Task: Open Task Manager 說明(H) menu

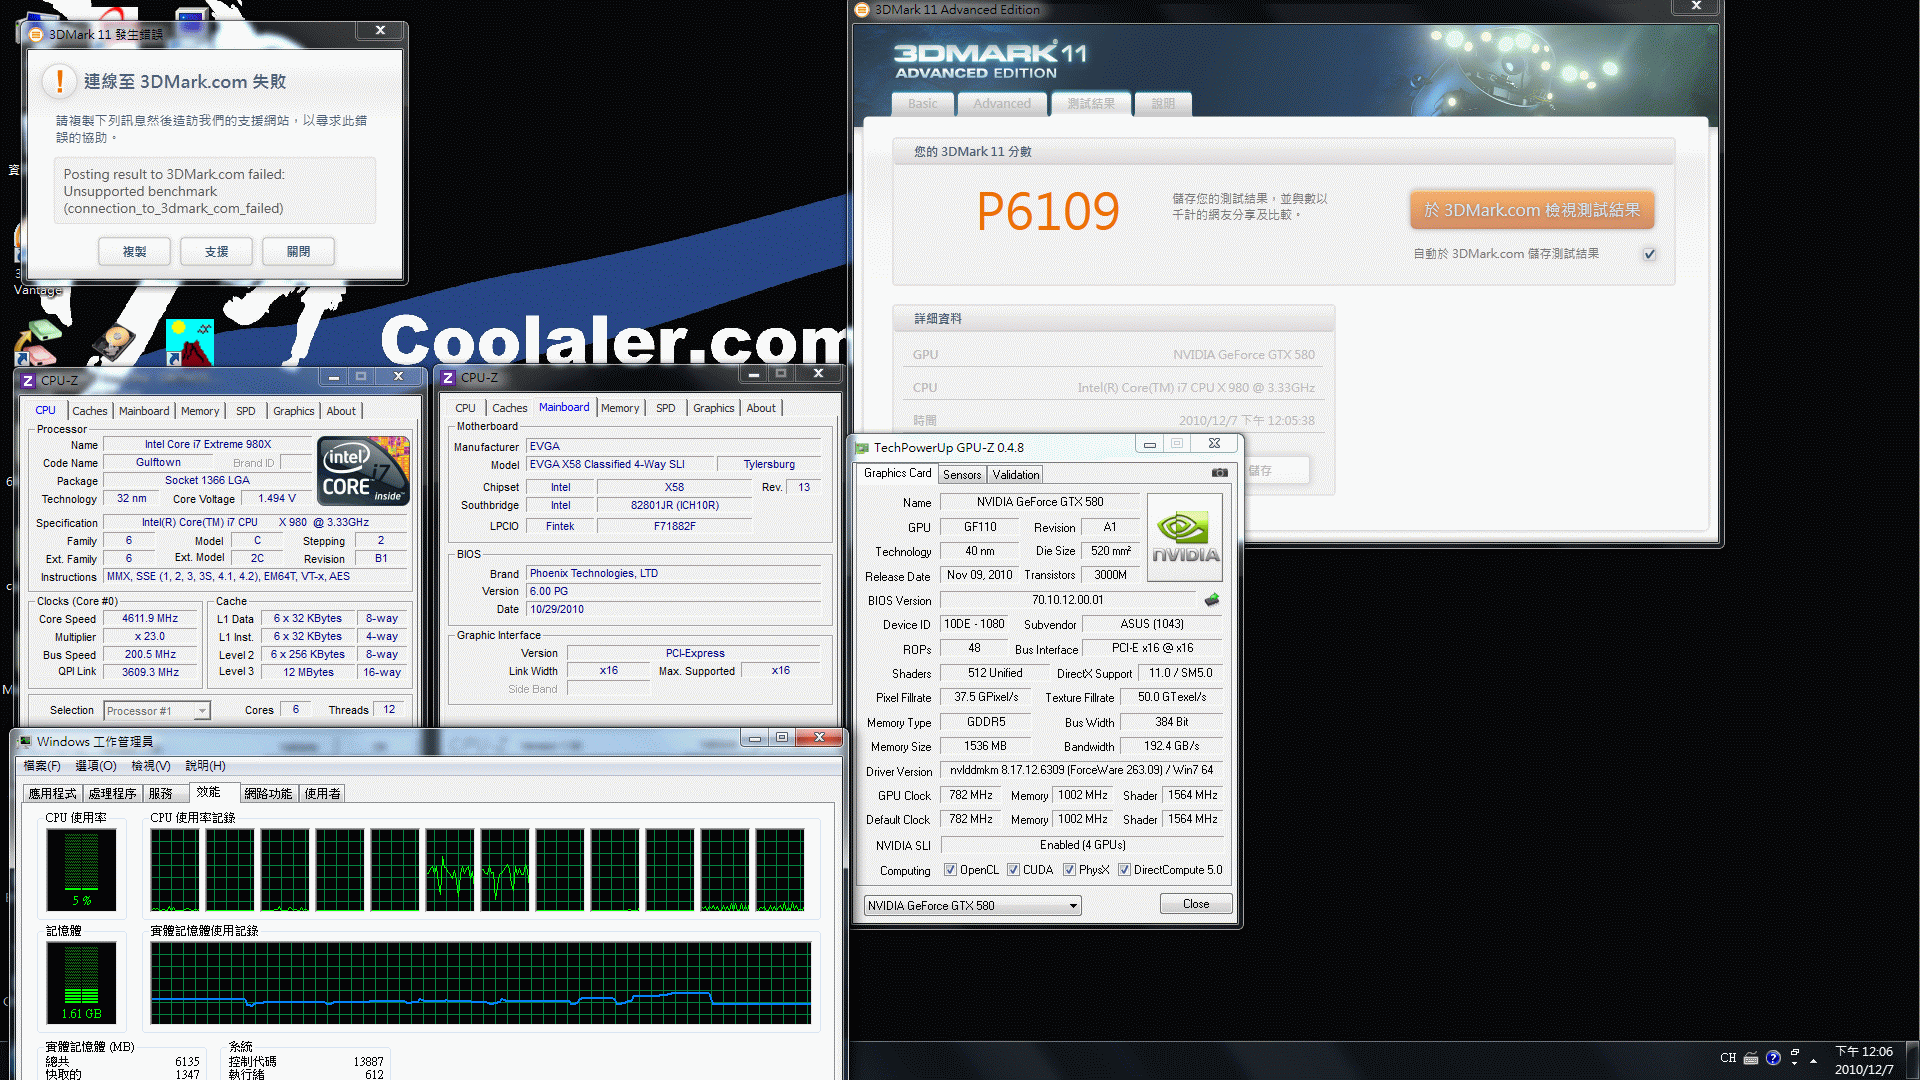Action: [205, 766]
